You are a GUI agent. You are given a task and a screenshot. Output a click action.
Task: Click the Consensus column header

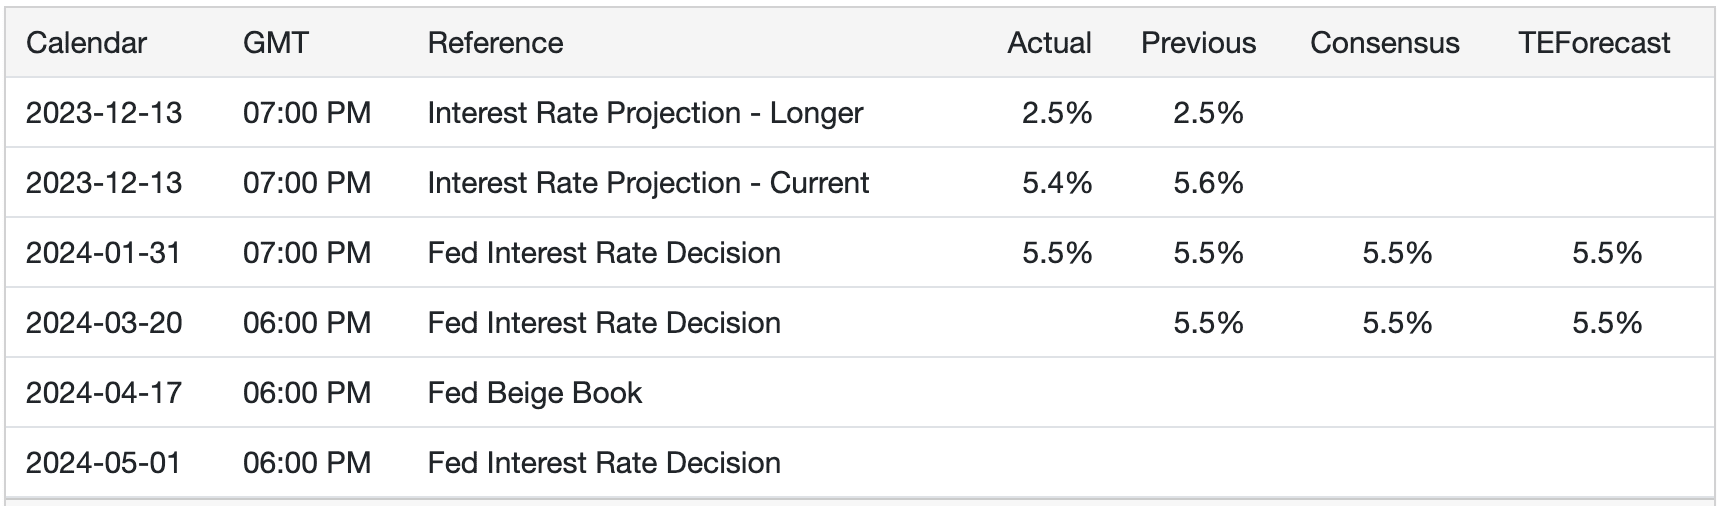point(1384,43)
